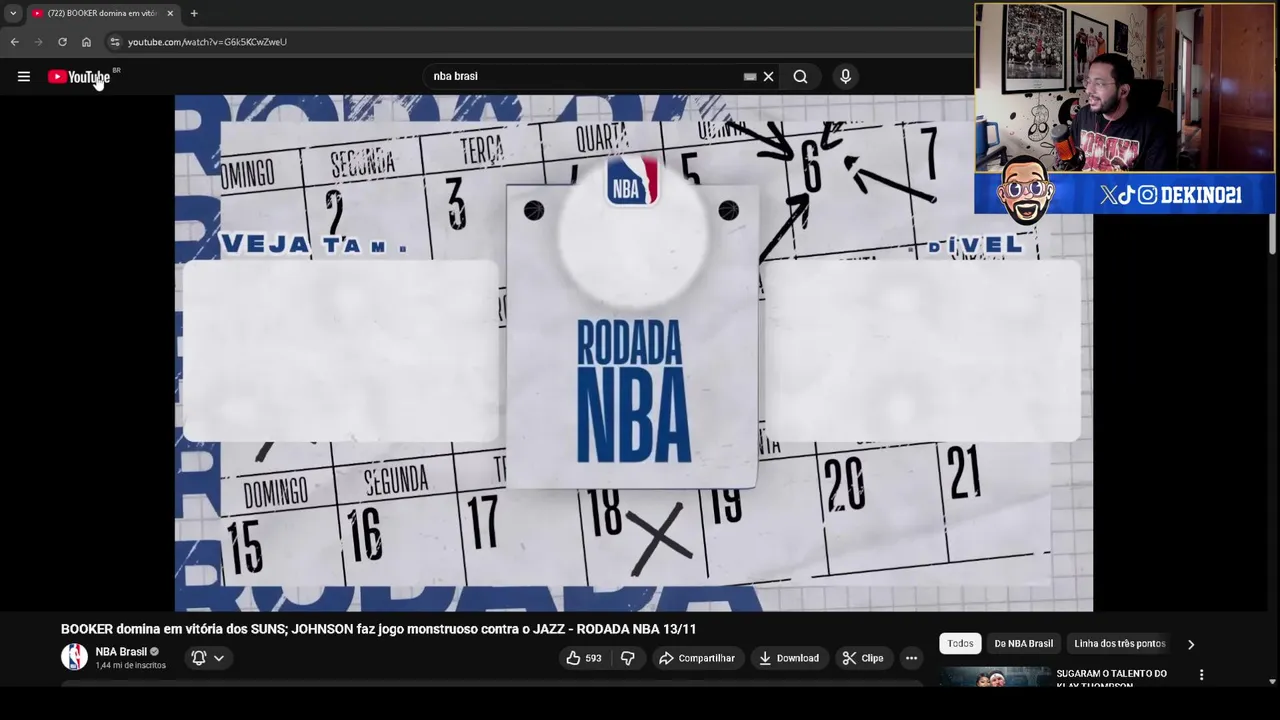Click the RODADA NBA end-screen card
This screenshot has width=1280, height=720.
632,337
